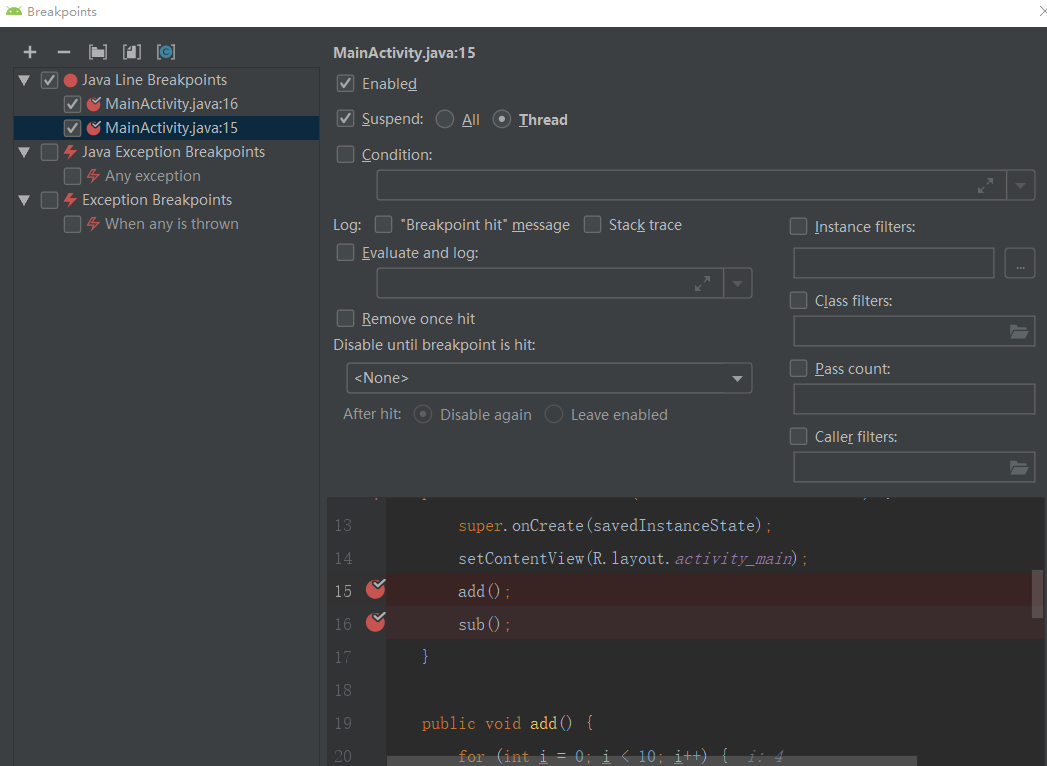This screenshot has height=766, width=1047.
Task: Click the code preview horizontal scrollbar
Action: tap(651, 761)
